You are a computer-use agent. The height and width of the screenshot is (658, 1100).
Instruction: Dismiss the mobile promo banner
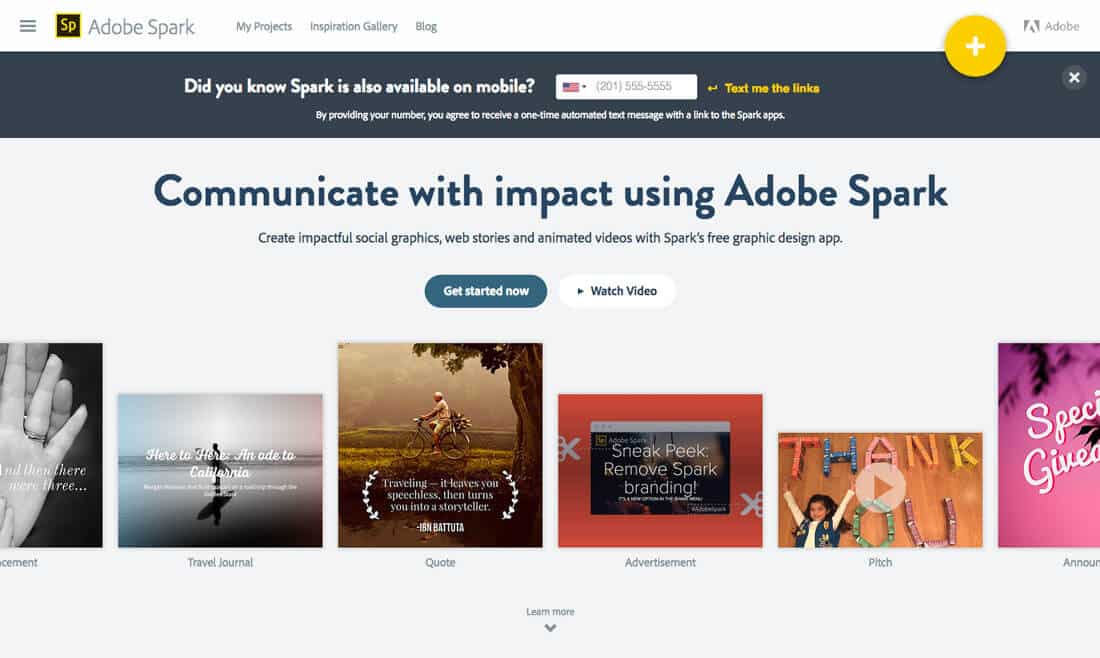tap(1074, 77)
